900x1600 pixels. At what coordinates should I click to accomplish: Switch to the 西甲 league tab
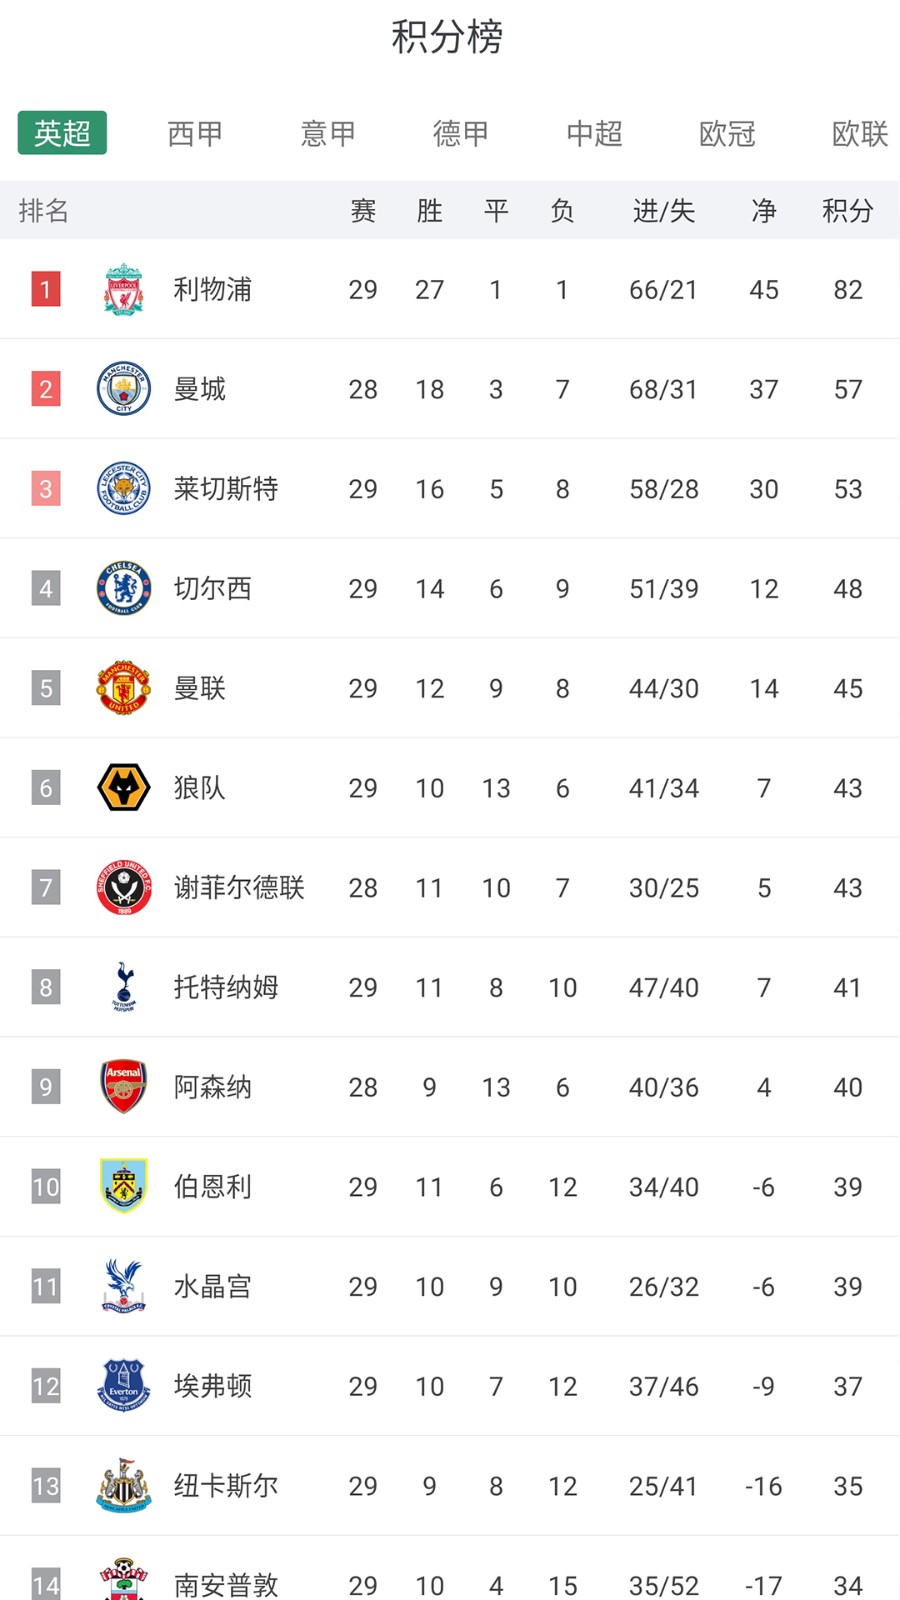click(x=195, y=133)
